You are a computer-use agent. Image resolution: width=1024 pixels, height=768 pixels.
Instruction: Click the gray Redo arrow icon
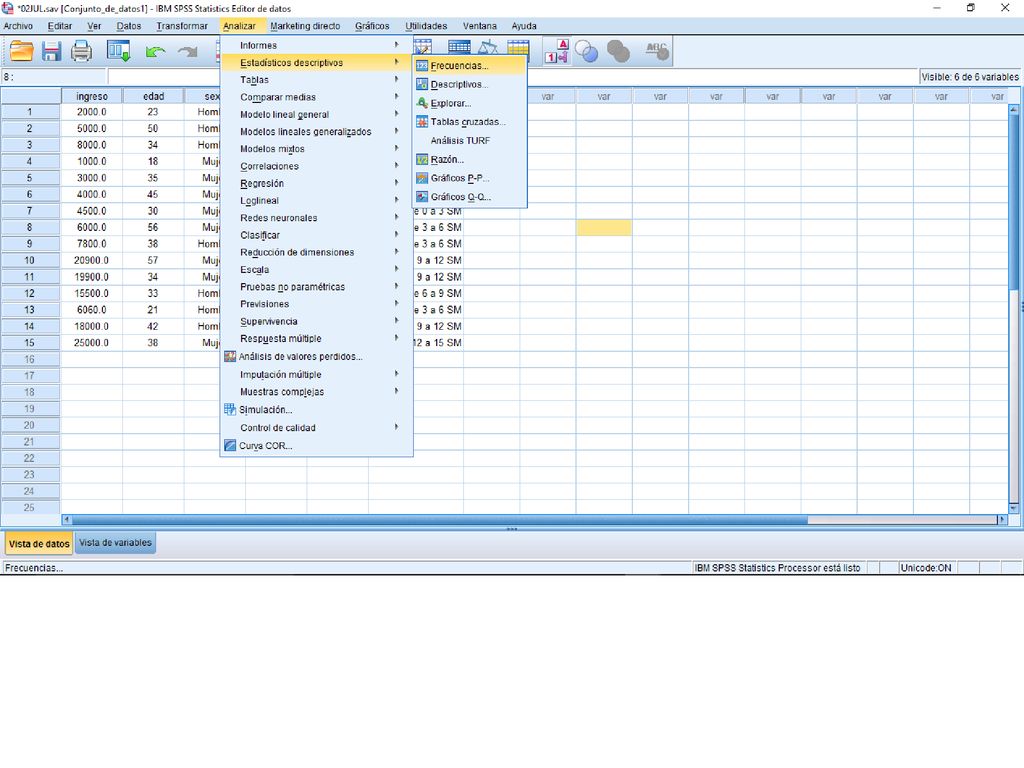[187, 51]
